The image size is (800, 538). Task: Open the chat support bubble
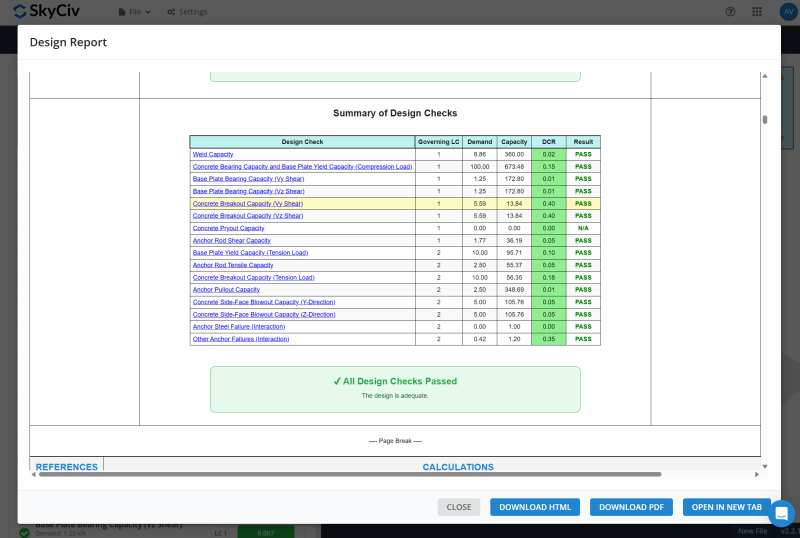pyautogui.click(x=781, y=513)
